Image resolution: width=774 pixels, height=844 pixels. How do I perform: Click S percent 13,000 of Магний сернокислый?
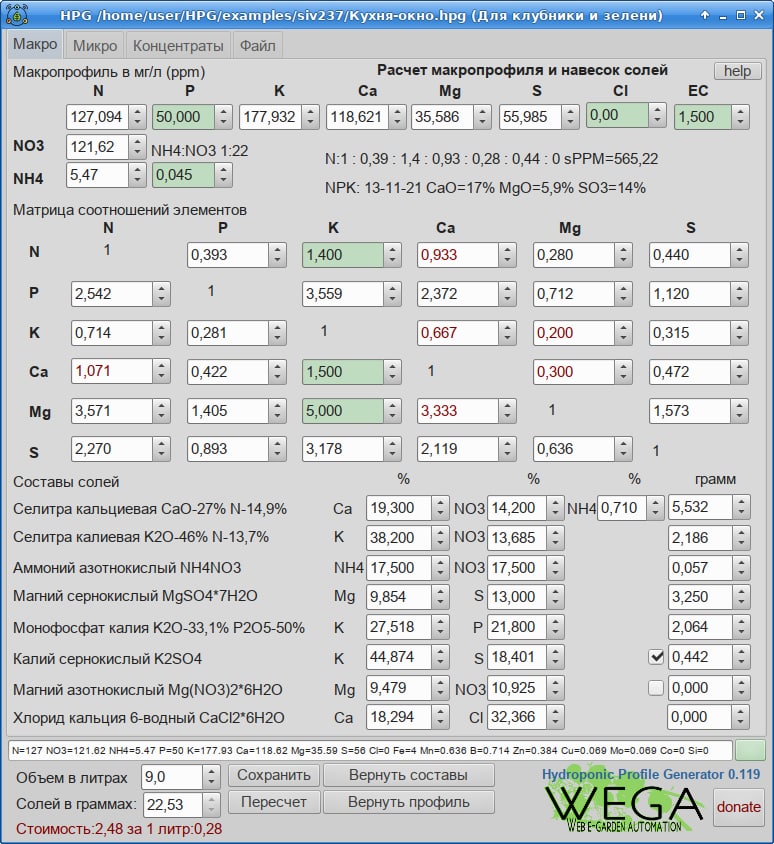(x=517, y=597)
